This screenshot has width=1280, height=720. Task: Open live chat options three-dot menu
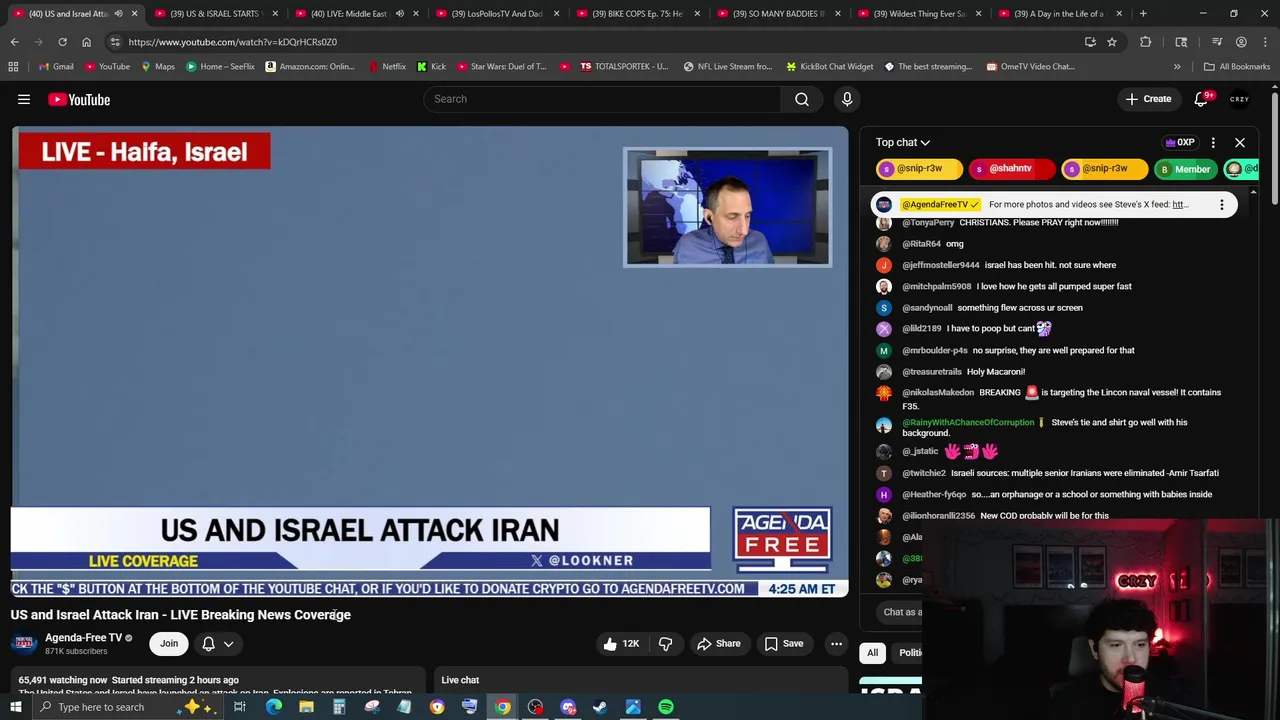tap(1213, 143)
